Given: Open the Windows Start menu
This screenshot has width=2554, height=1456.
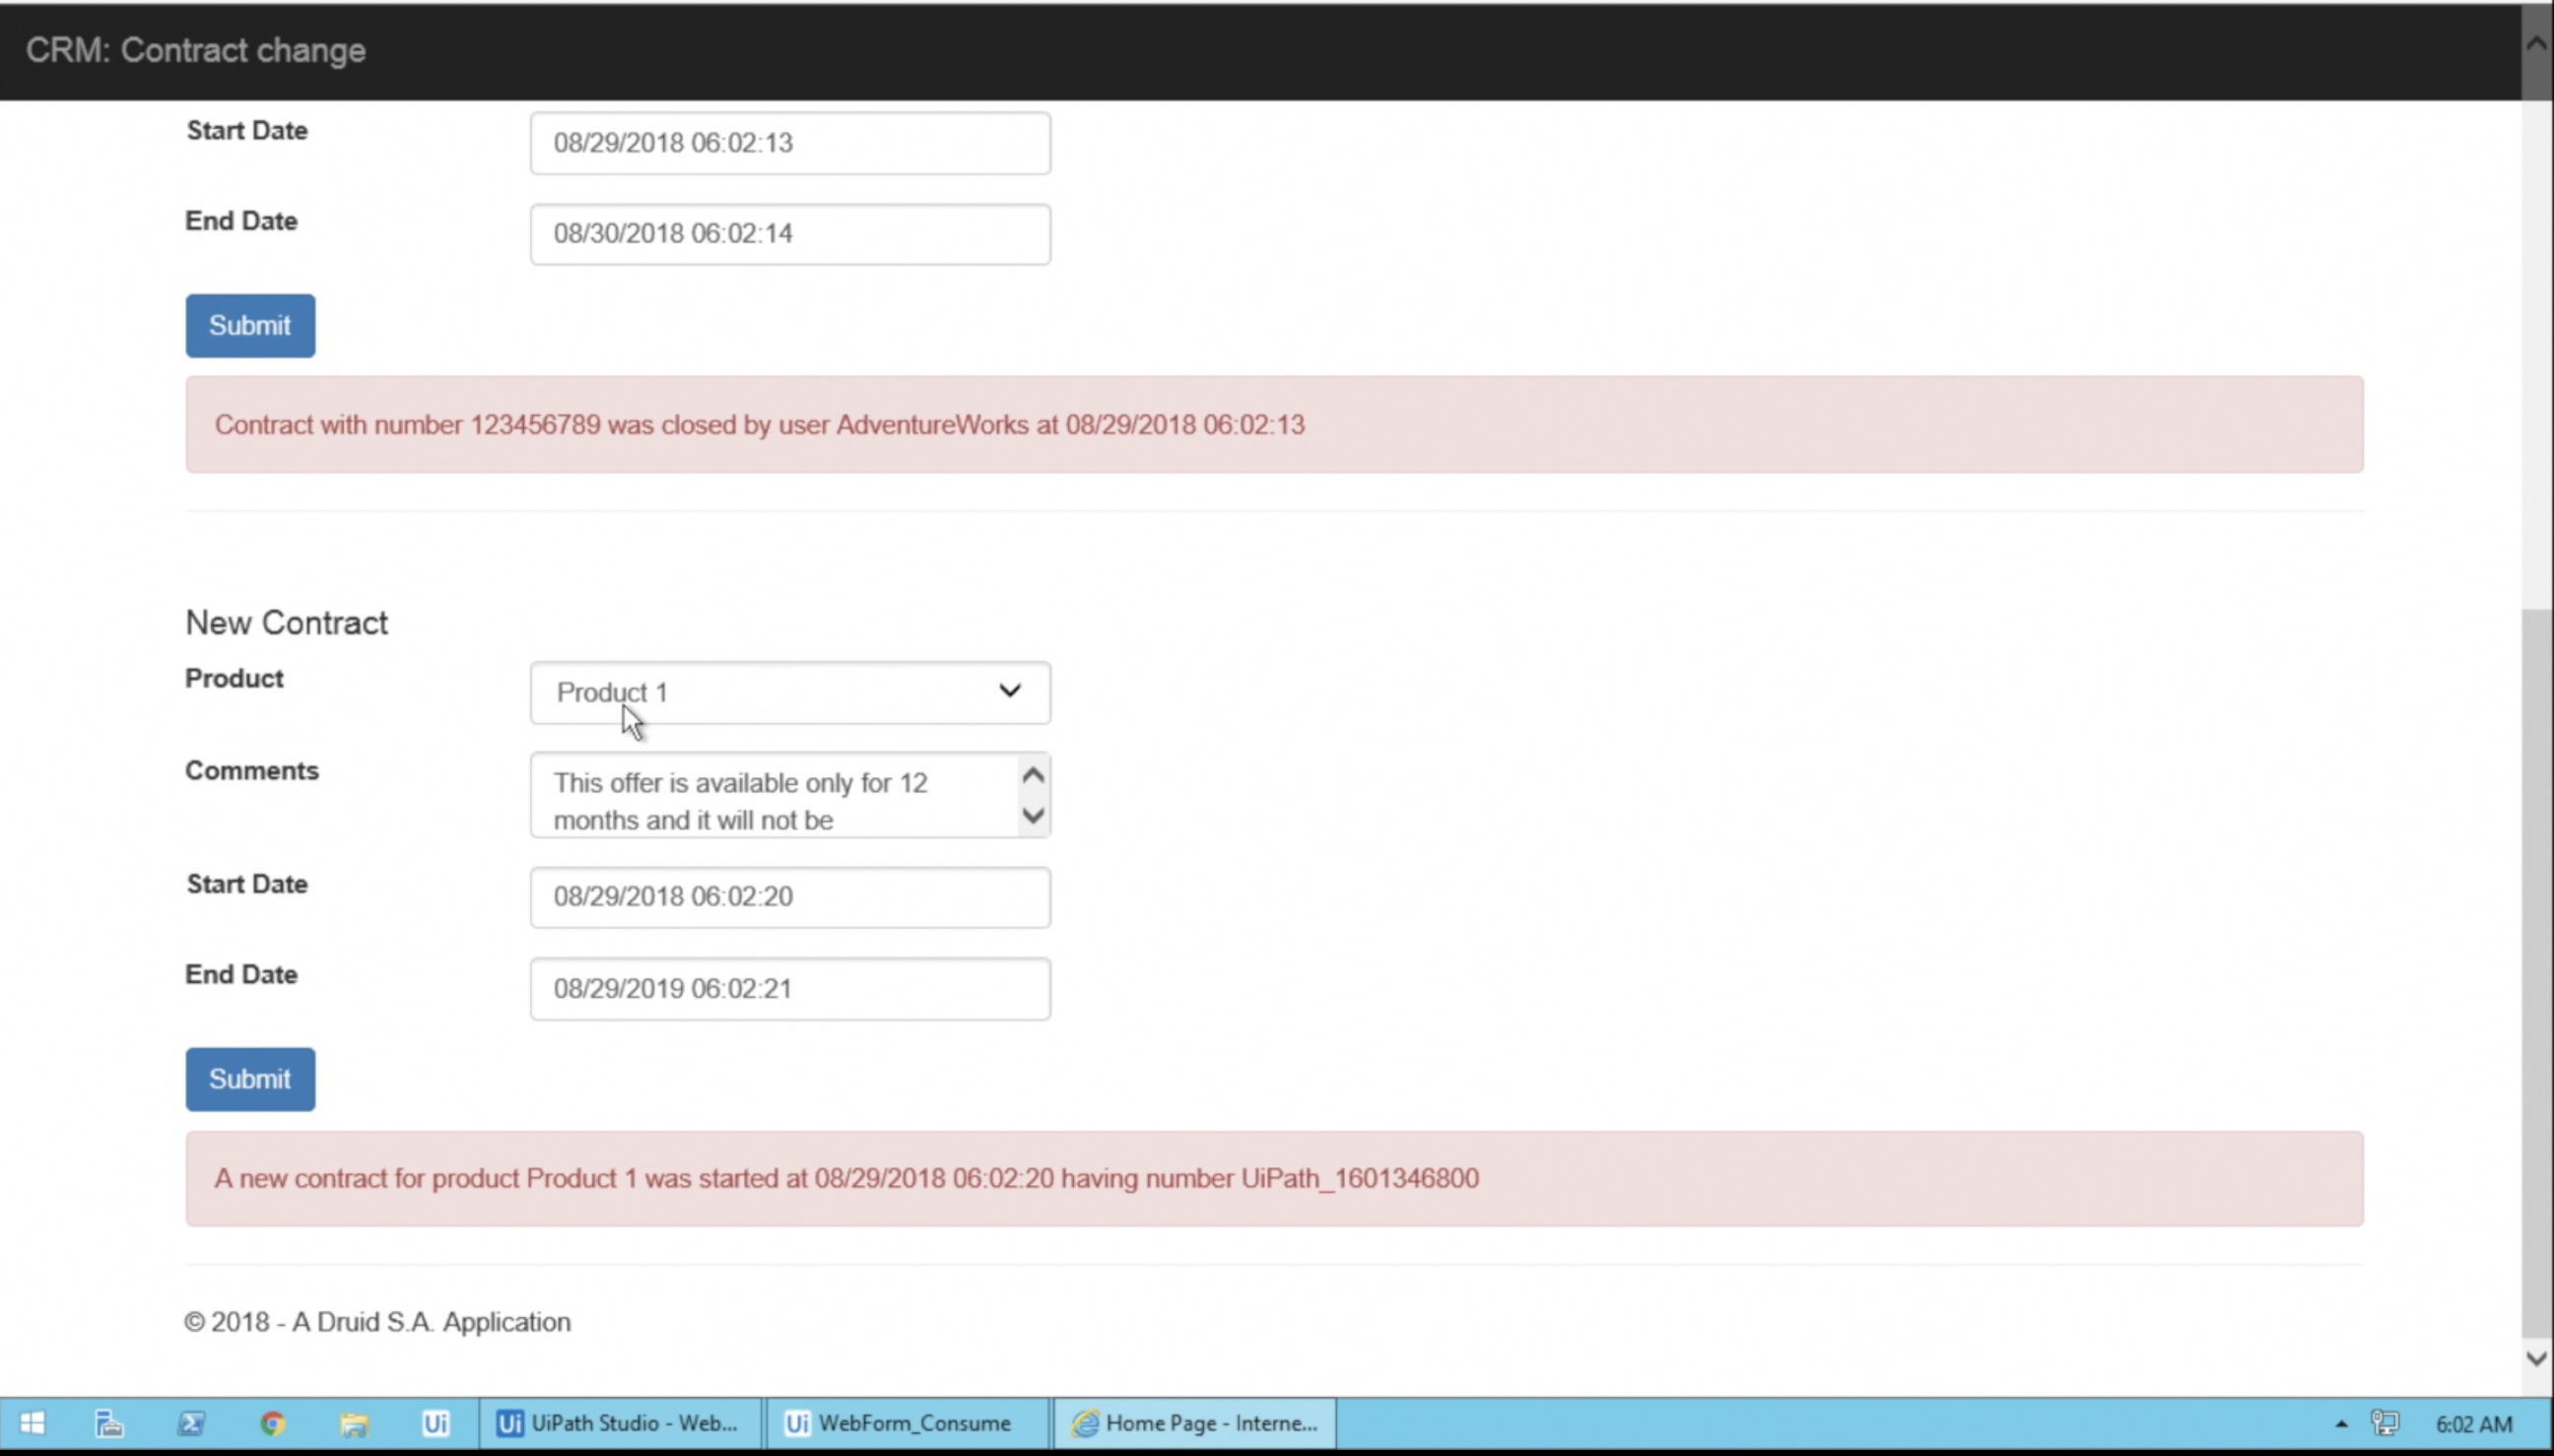Looking at the screenshot, I should [x=32, y=1422].
